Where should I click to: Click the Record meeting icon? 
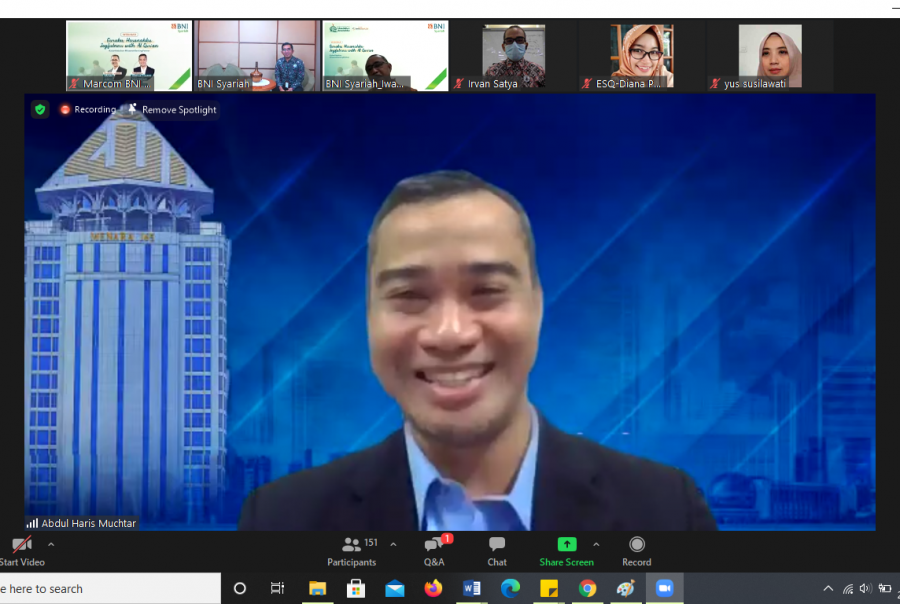pos(636,545)
